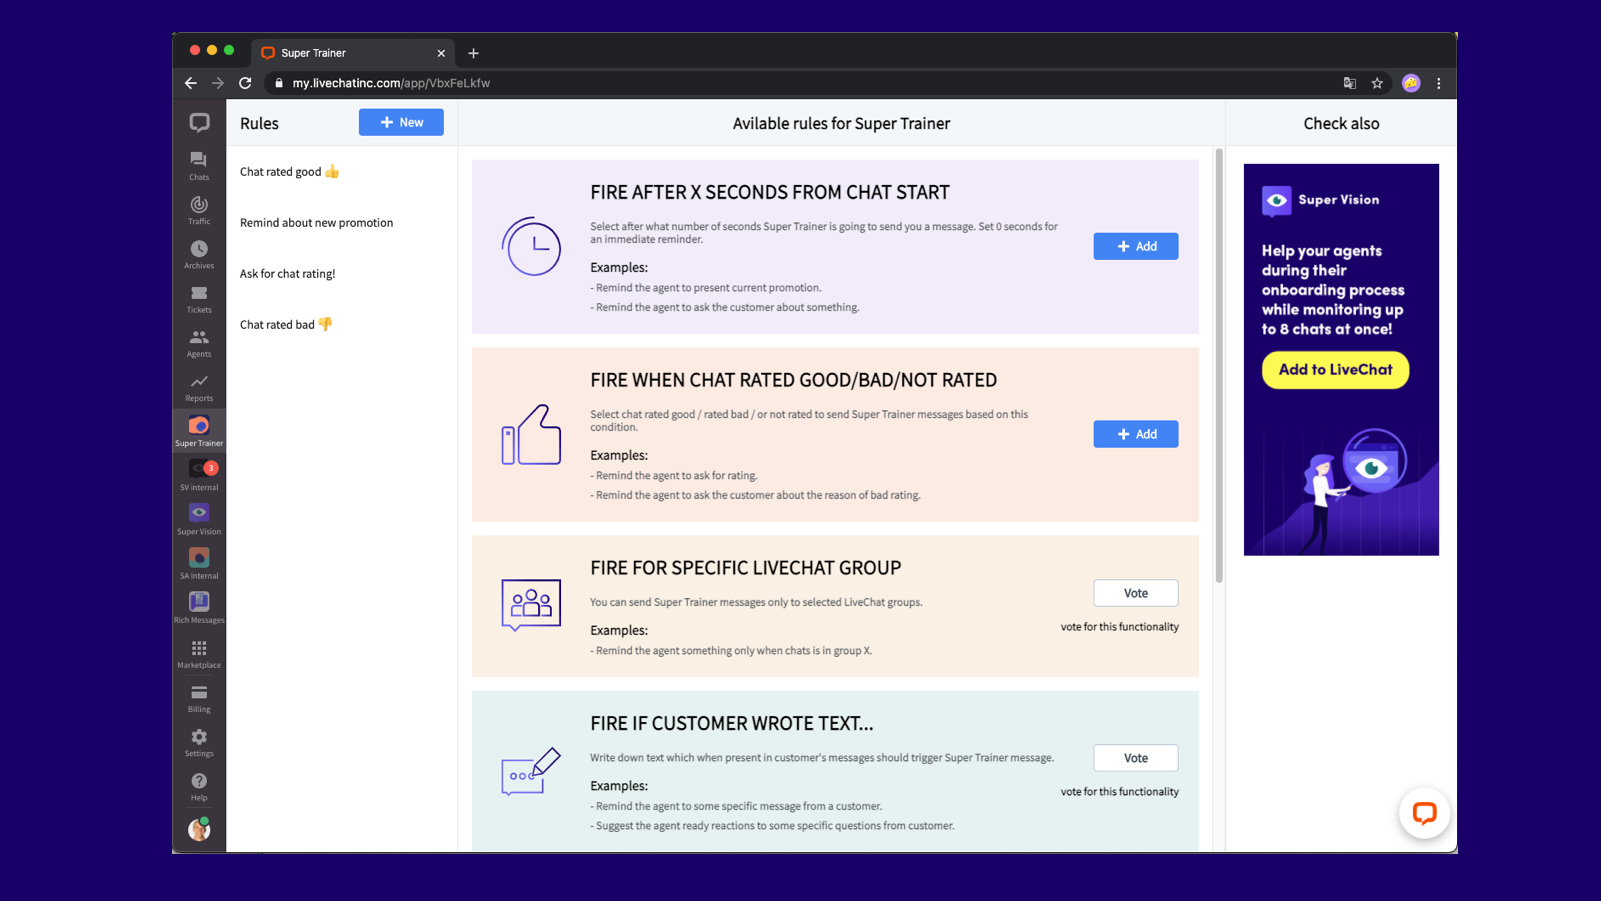
Task: Click the rules list scrollbar
Action: point(1219,365)
